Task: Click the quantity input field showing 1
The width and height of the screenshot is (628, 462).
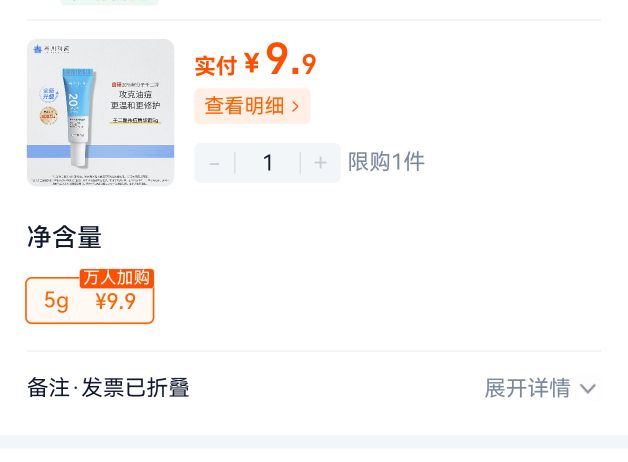Action: tap(268, 163)
